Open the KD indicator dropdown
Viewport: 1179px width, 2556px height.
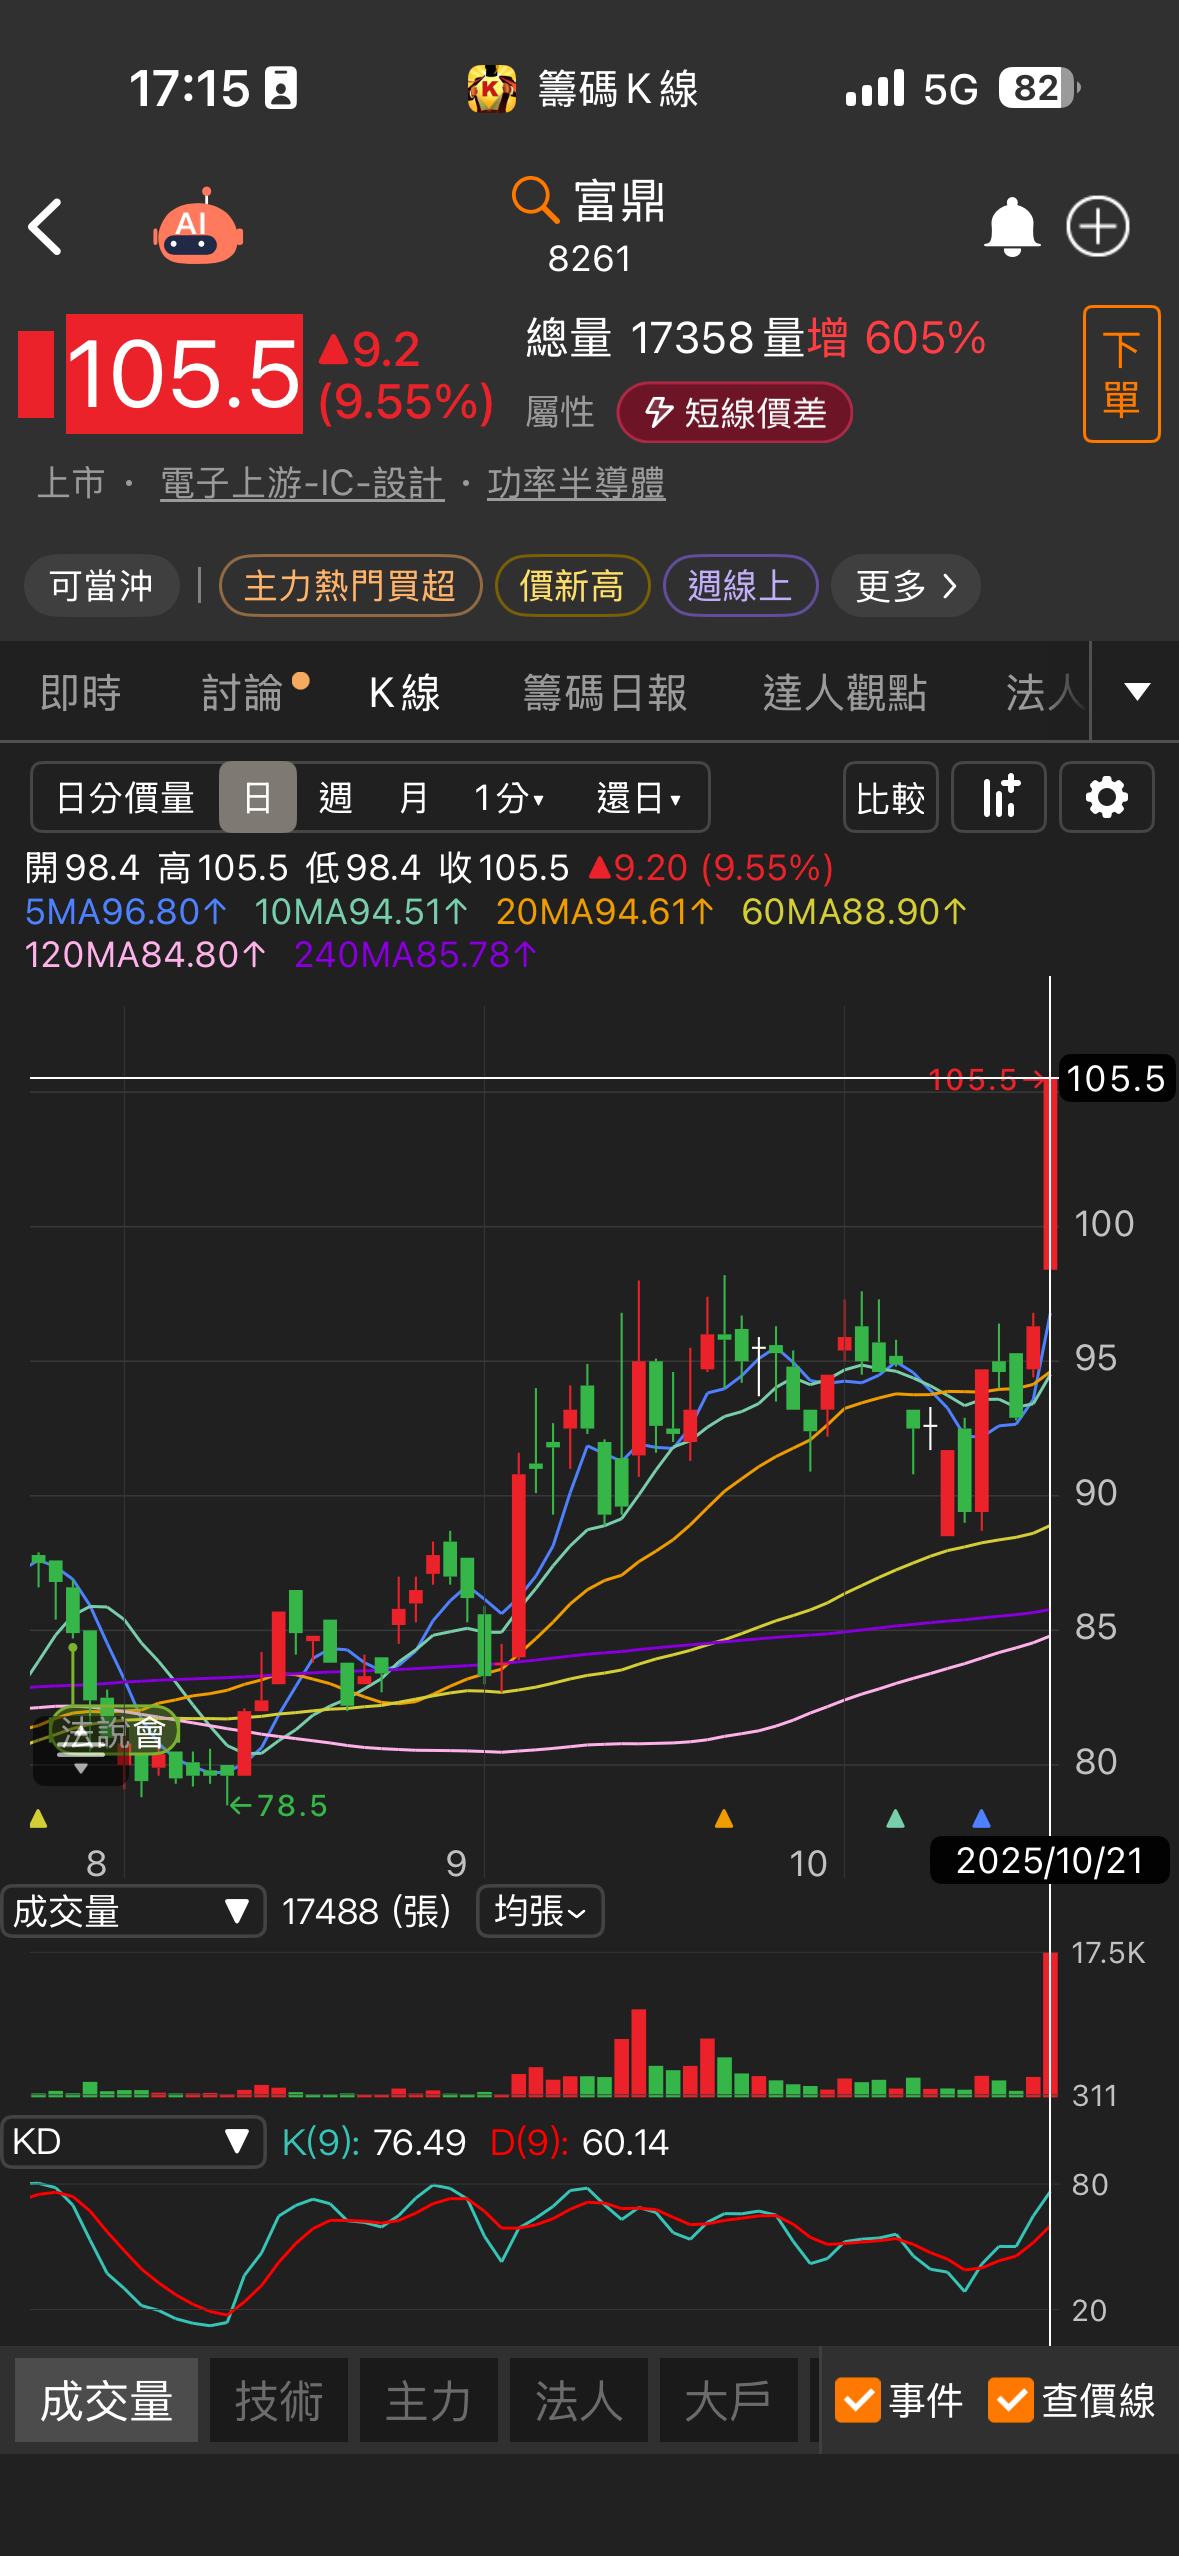133,2142
